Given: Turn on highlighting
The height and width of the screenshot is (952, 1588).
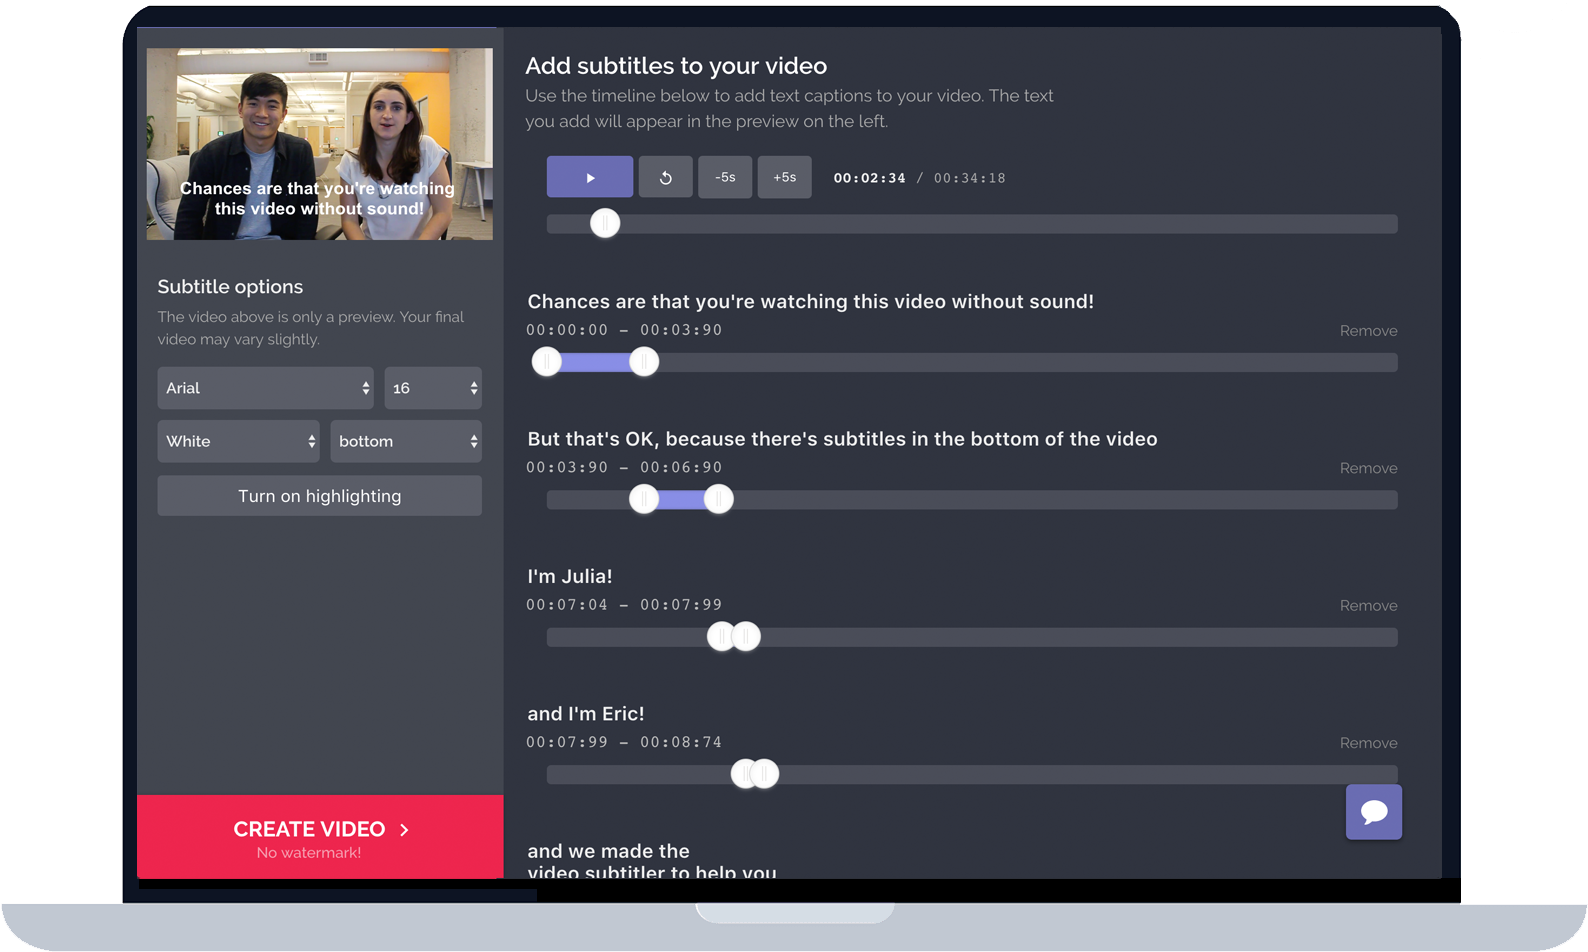Looking at the screenshot, I should (x=320, y=496).
